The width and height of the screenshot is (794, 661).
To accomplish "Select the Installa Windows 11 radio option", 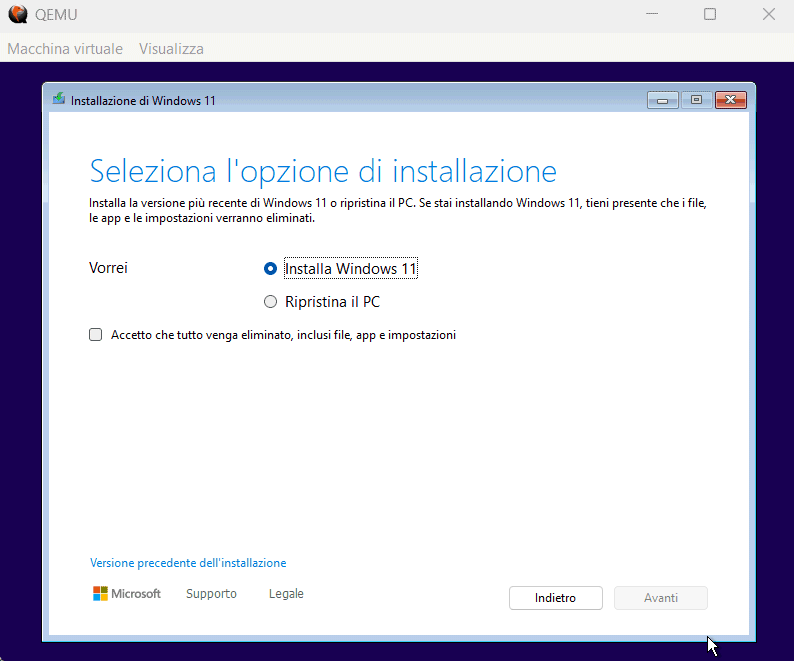I will (270, 268).
